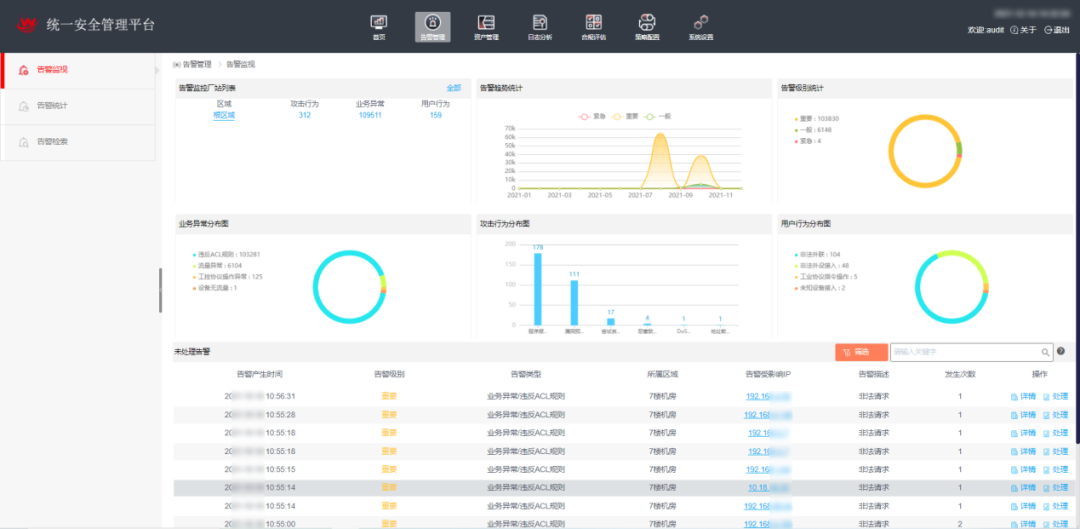Click the 告警产生时间 column header
This screenshot has height=529, width=1080.
259,375
